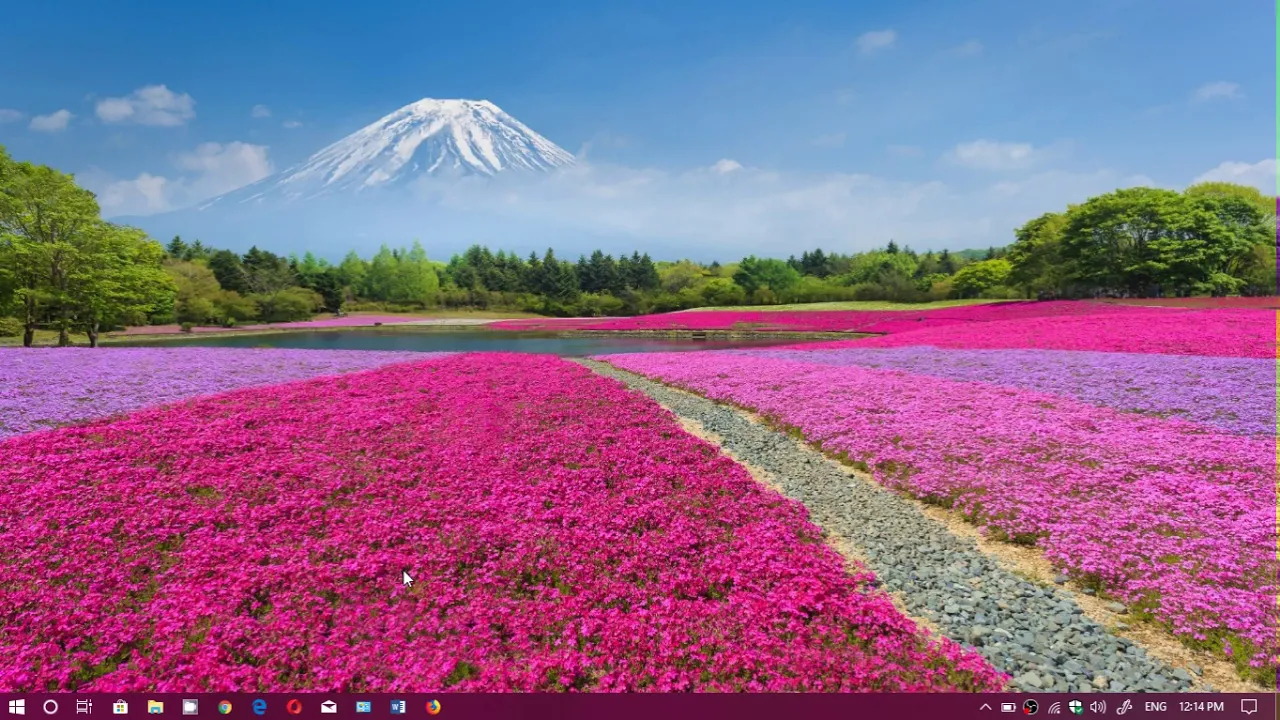Change the ENG input language
The image size is (1280, 720).
(x=1156, y=707)
